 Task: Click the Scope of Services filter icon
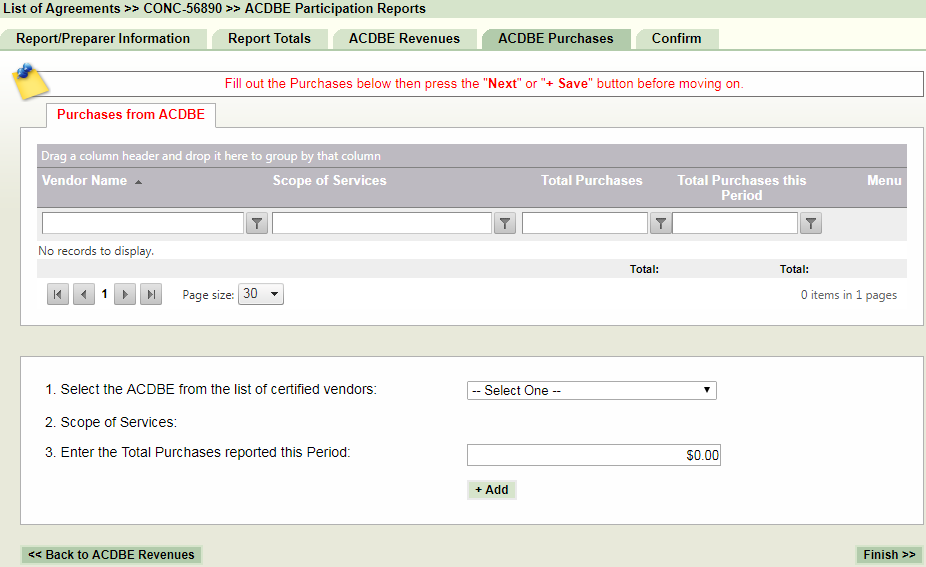505,223
